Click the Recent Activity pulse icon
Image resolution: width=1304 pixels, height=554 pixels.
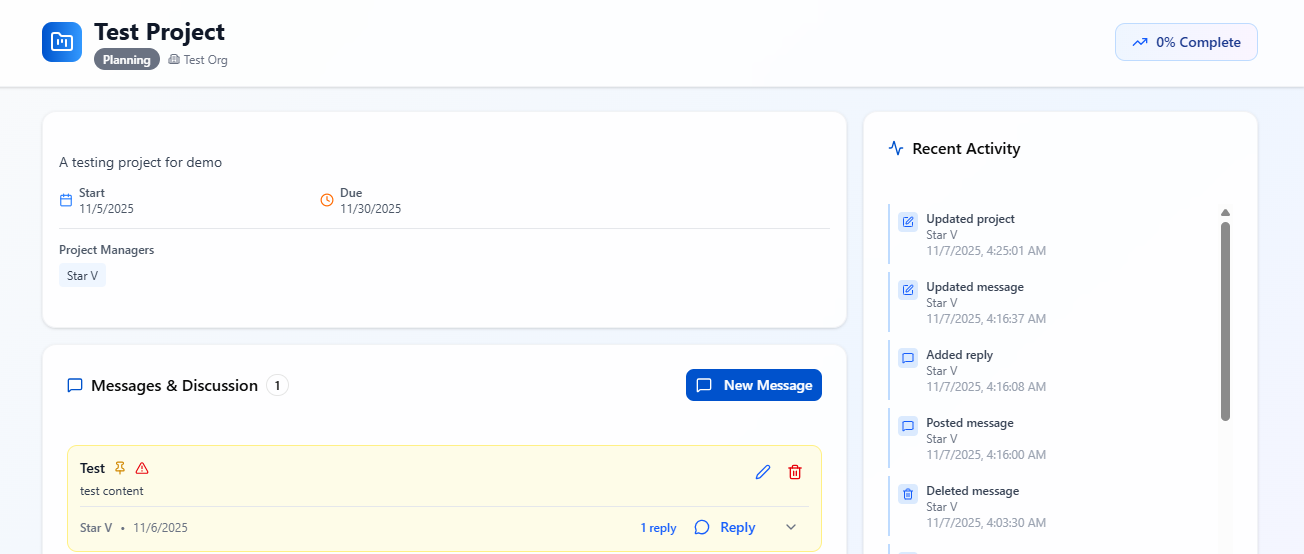(x=896, y=149)
